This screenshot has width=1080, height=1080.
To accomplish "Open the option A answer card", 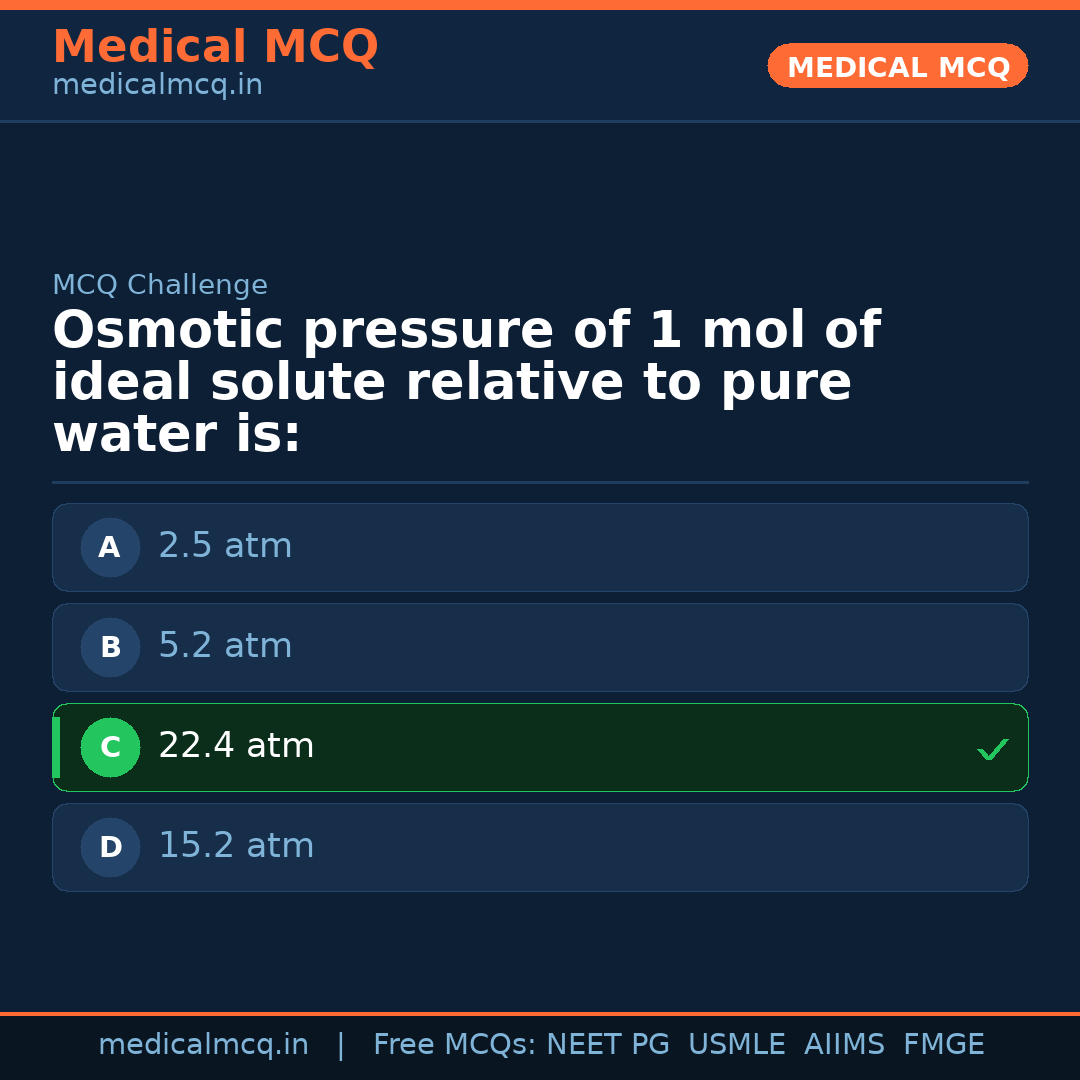I will (540, 547).
